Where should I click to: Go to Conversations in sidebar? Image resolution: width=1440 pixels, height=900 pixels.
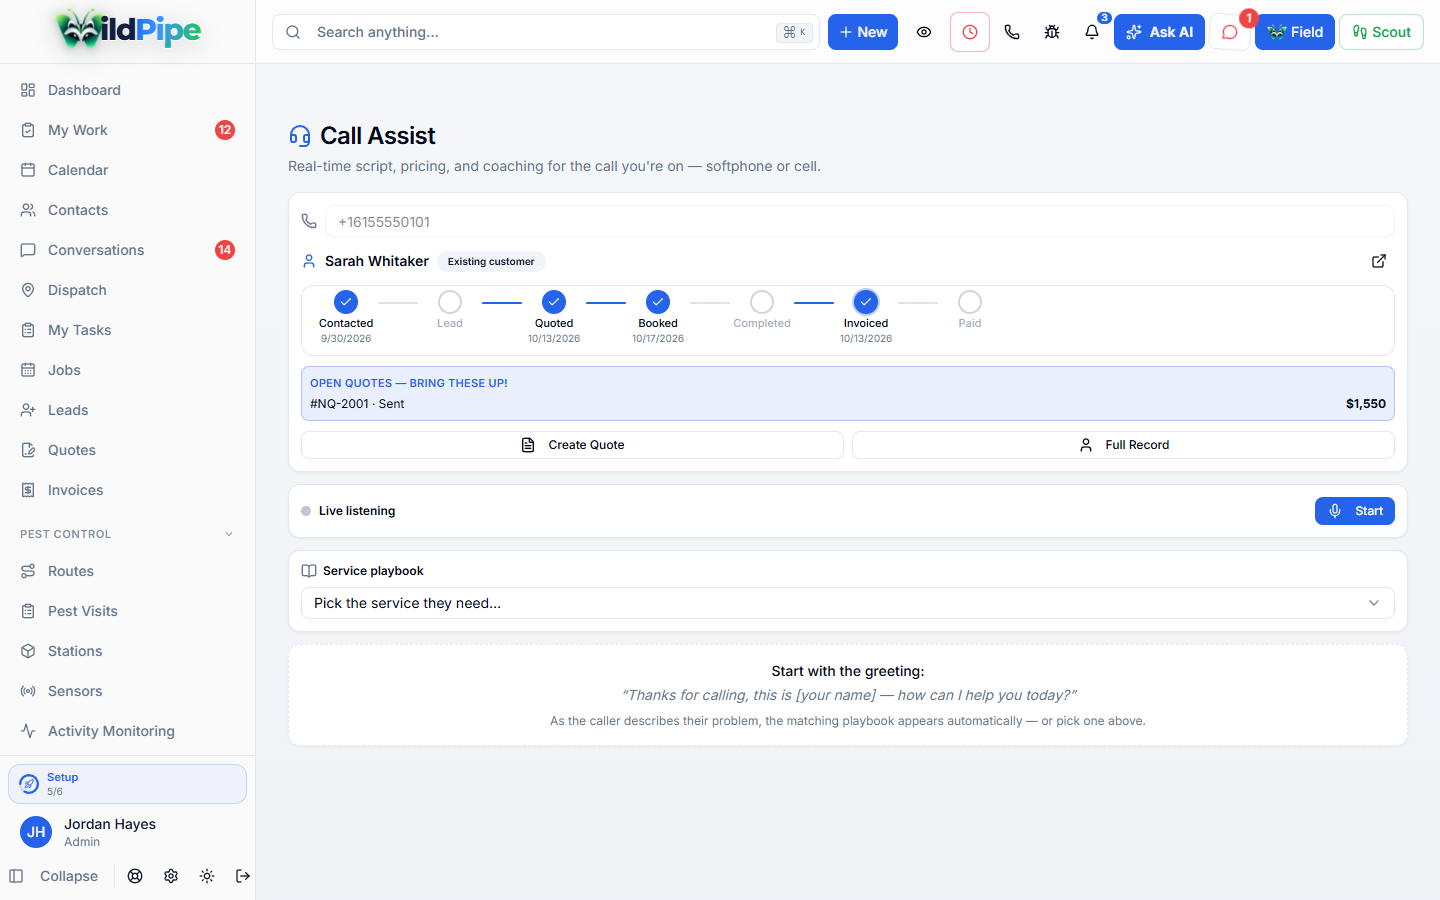(127, 250)
